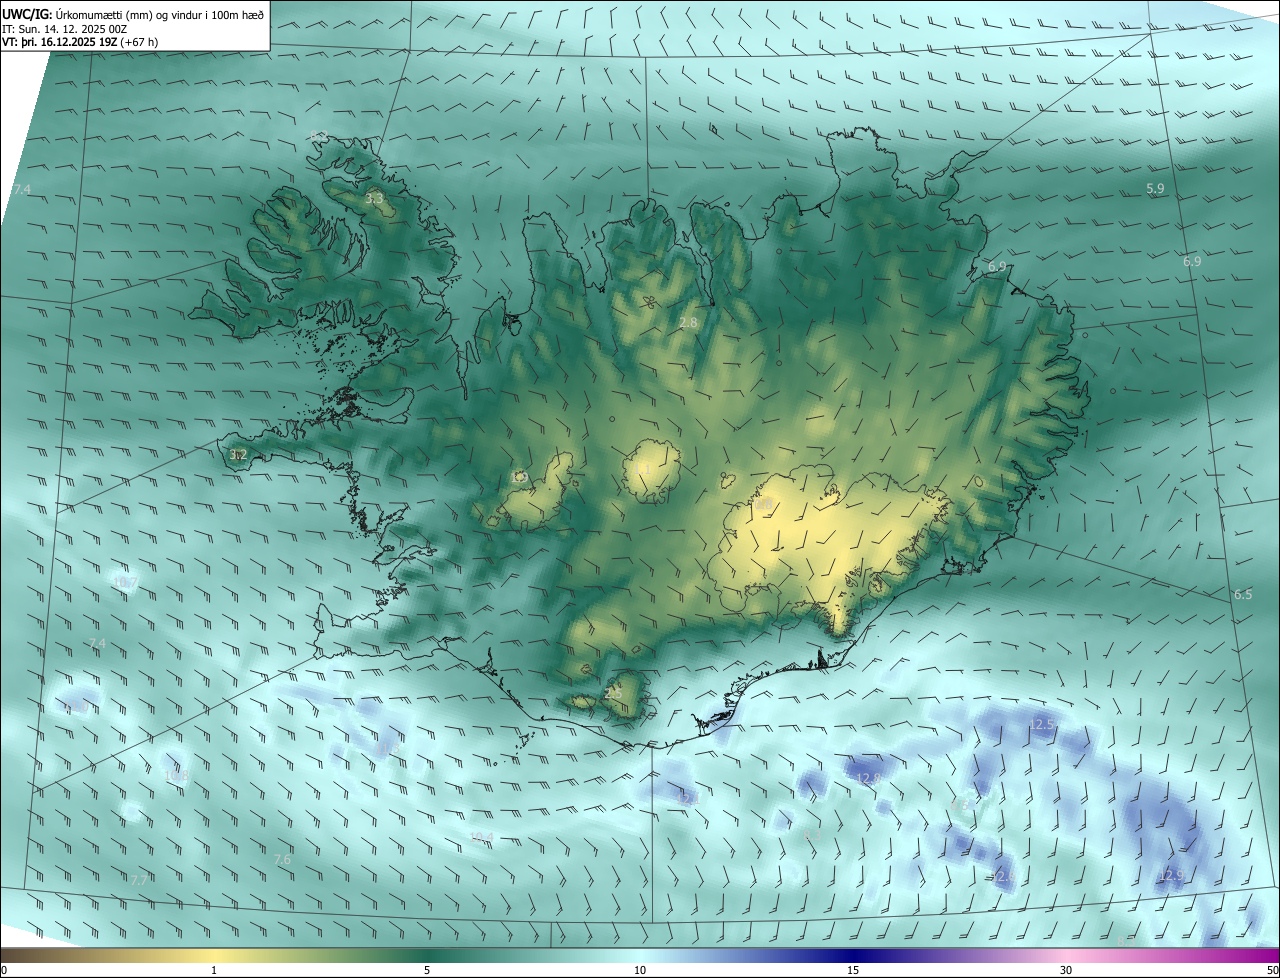Image resolution: width=1280 pixels, height=978 pixels.
Task: Click the 6.5 value on the east edge
Action: point(1243,594)
